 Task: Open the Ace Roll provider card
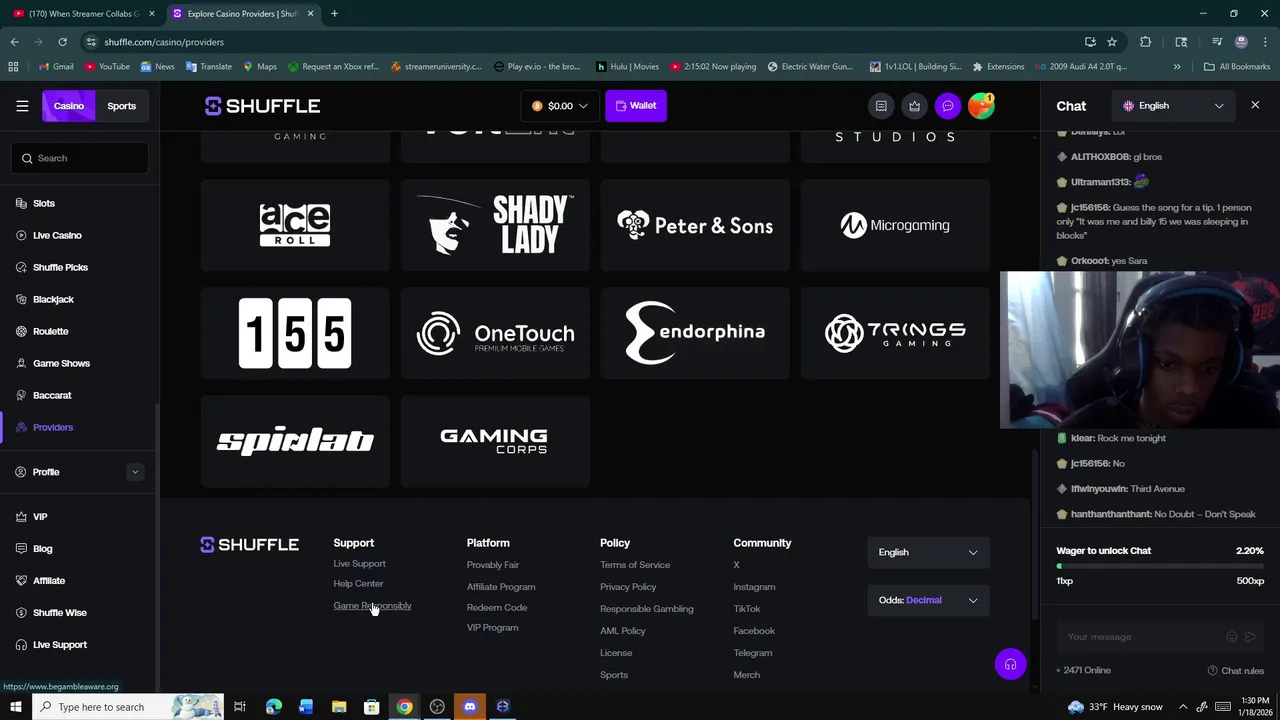click(x=295, y=225)
